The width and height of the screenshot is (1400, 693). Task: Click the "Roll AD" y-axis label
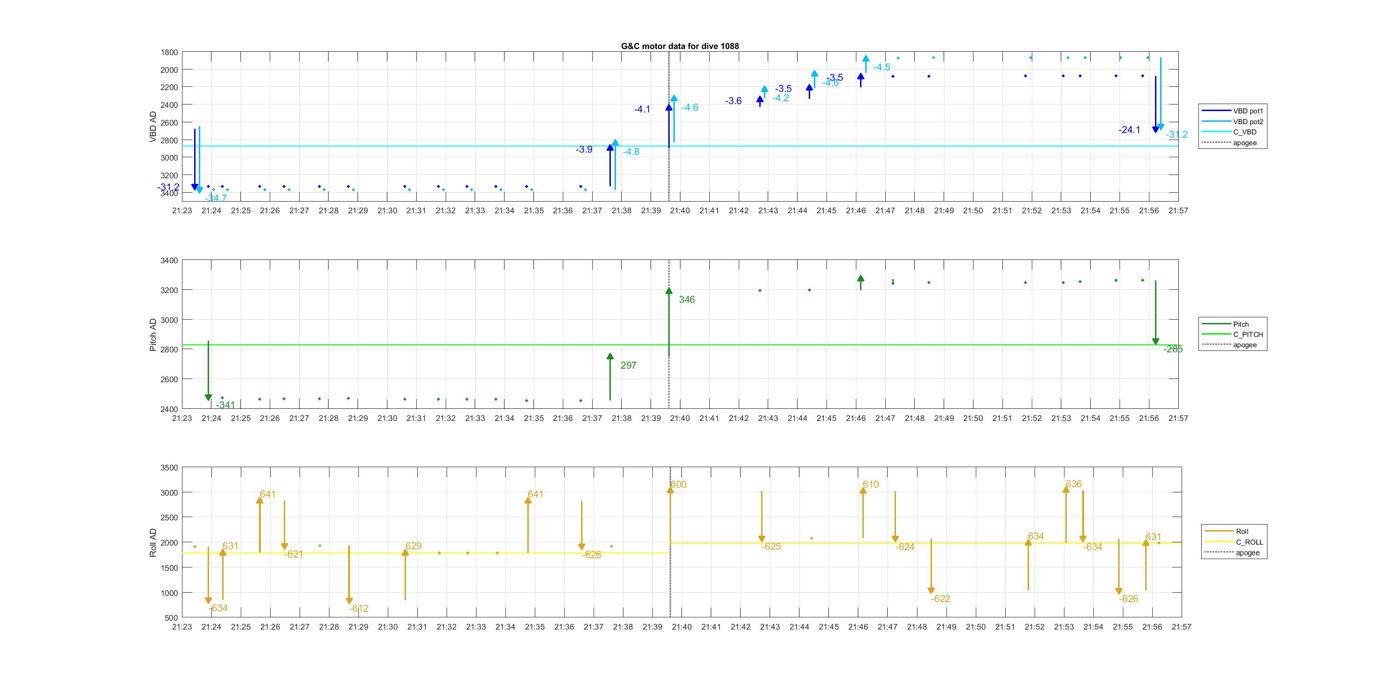coord(153,543)
